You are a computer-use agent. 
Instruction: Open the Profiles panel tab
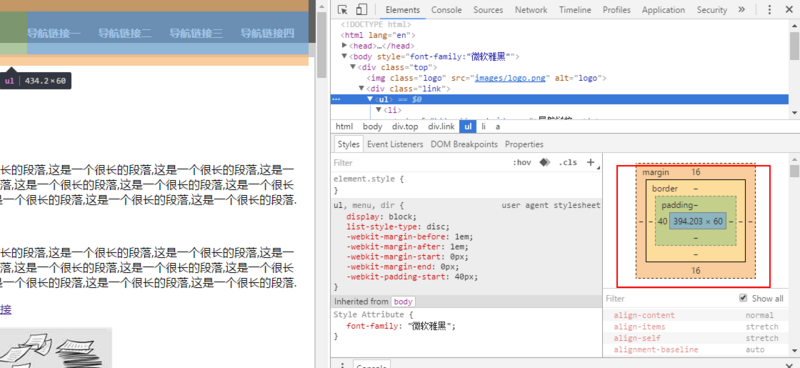click(x=616, y=10)
